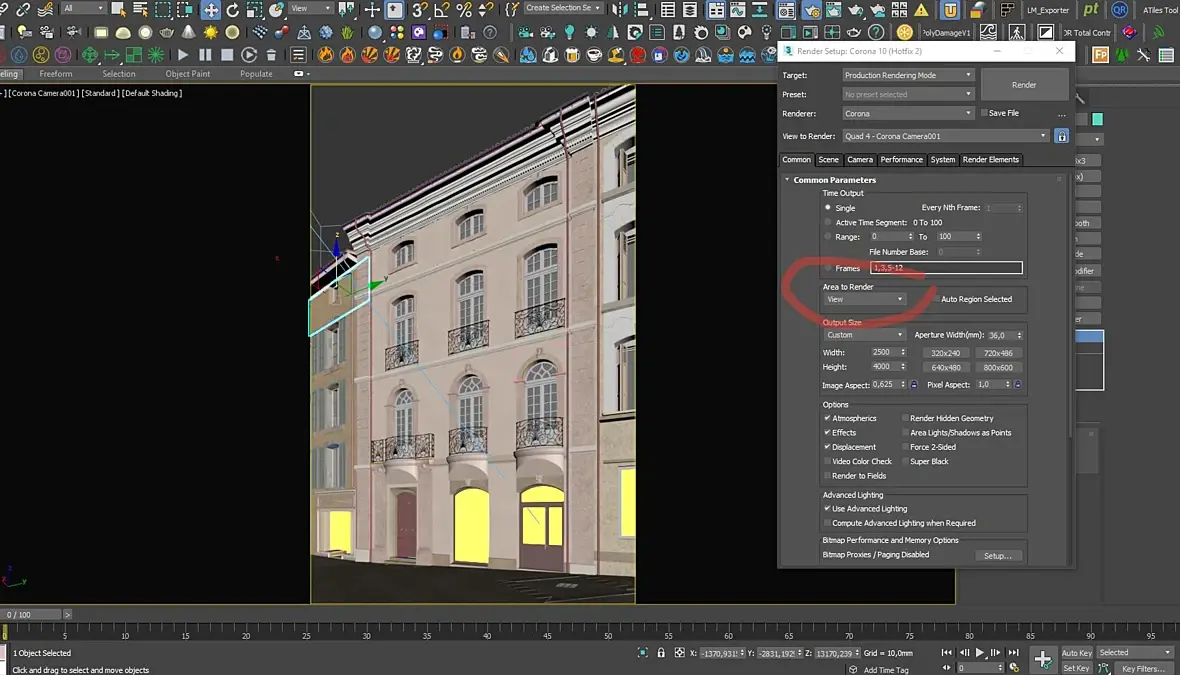This screenshot has height=675, width=1180.
Task: Toggle Angle Snap in the toolbar
Action: (x=440, y=10)
